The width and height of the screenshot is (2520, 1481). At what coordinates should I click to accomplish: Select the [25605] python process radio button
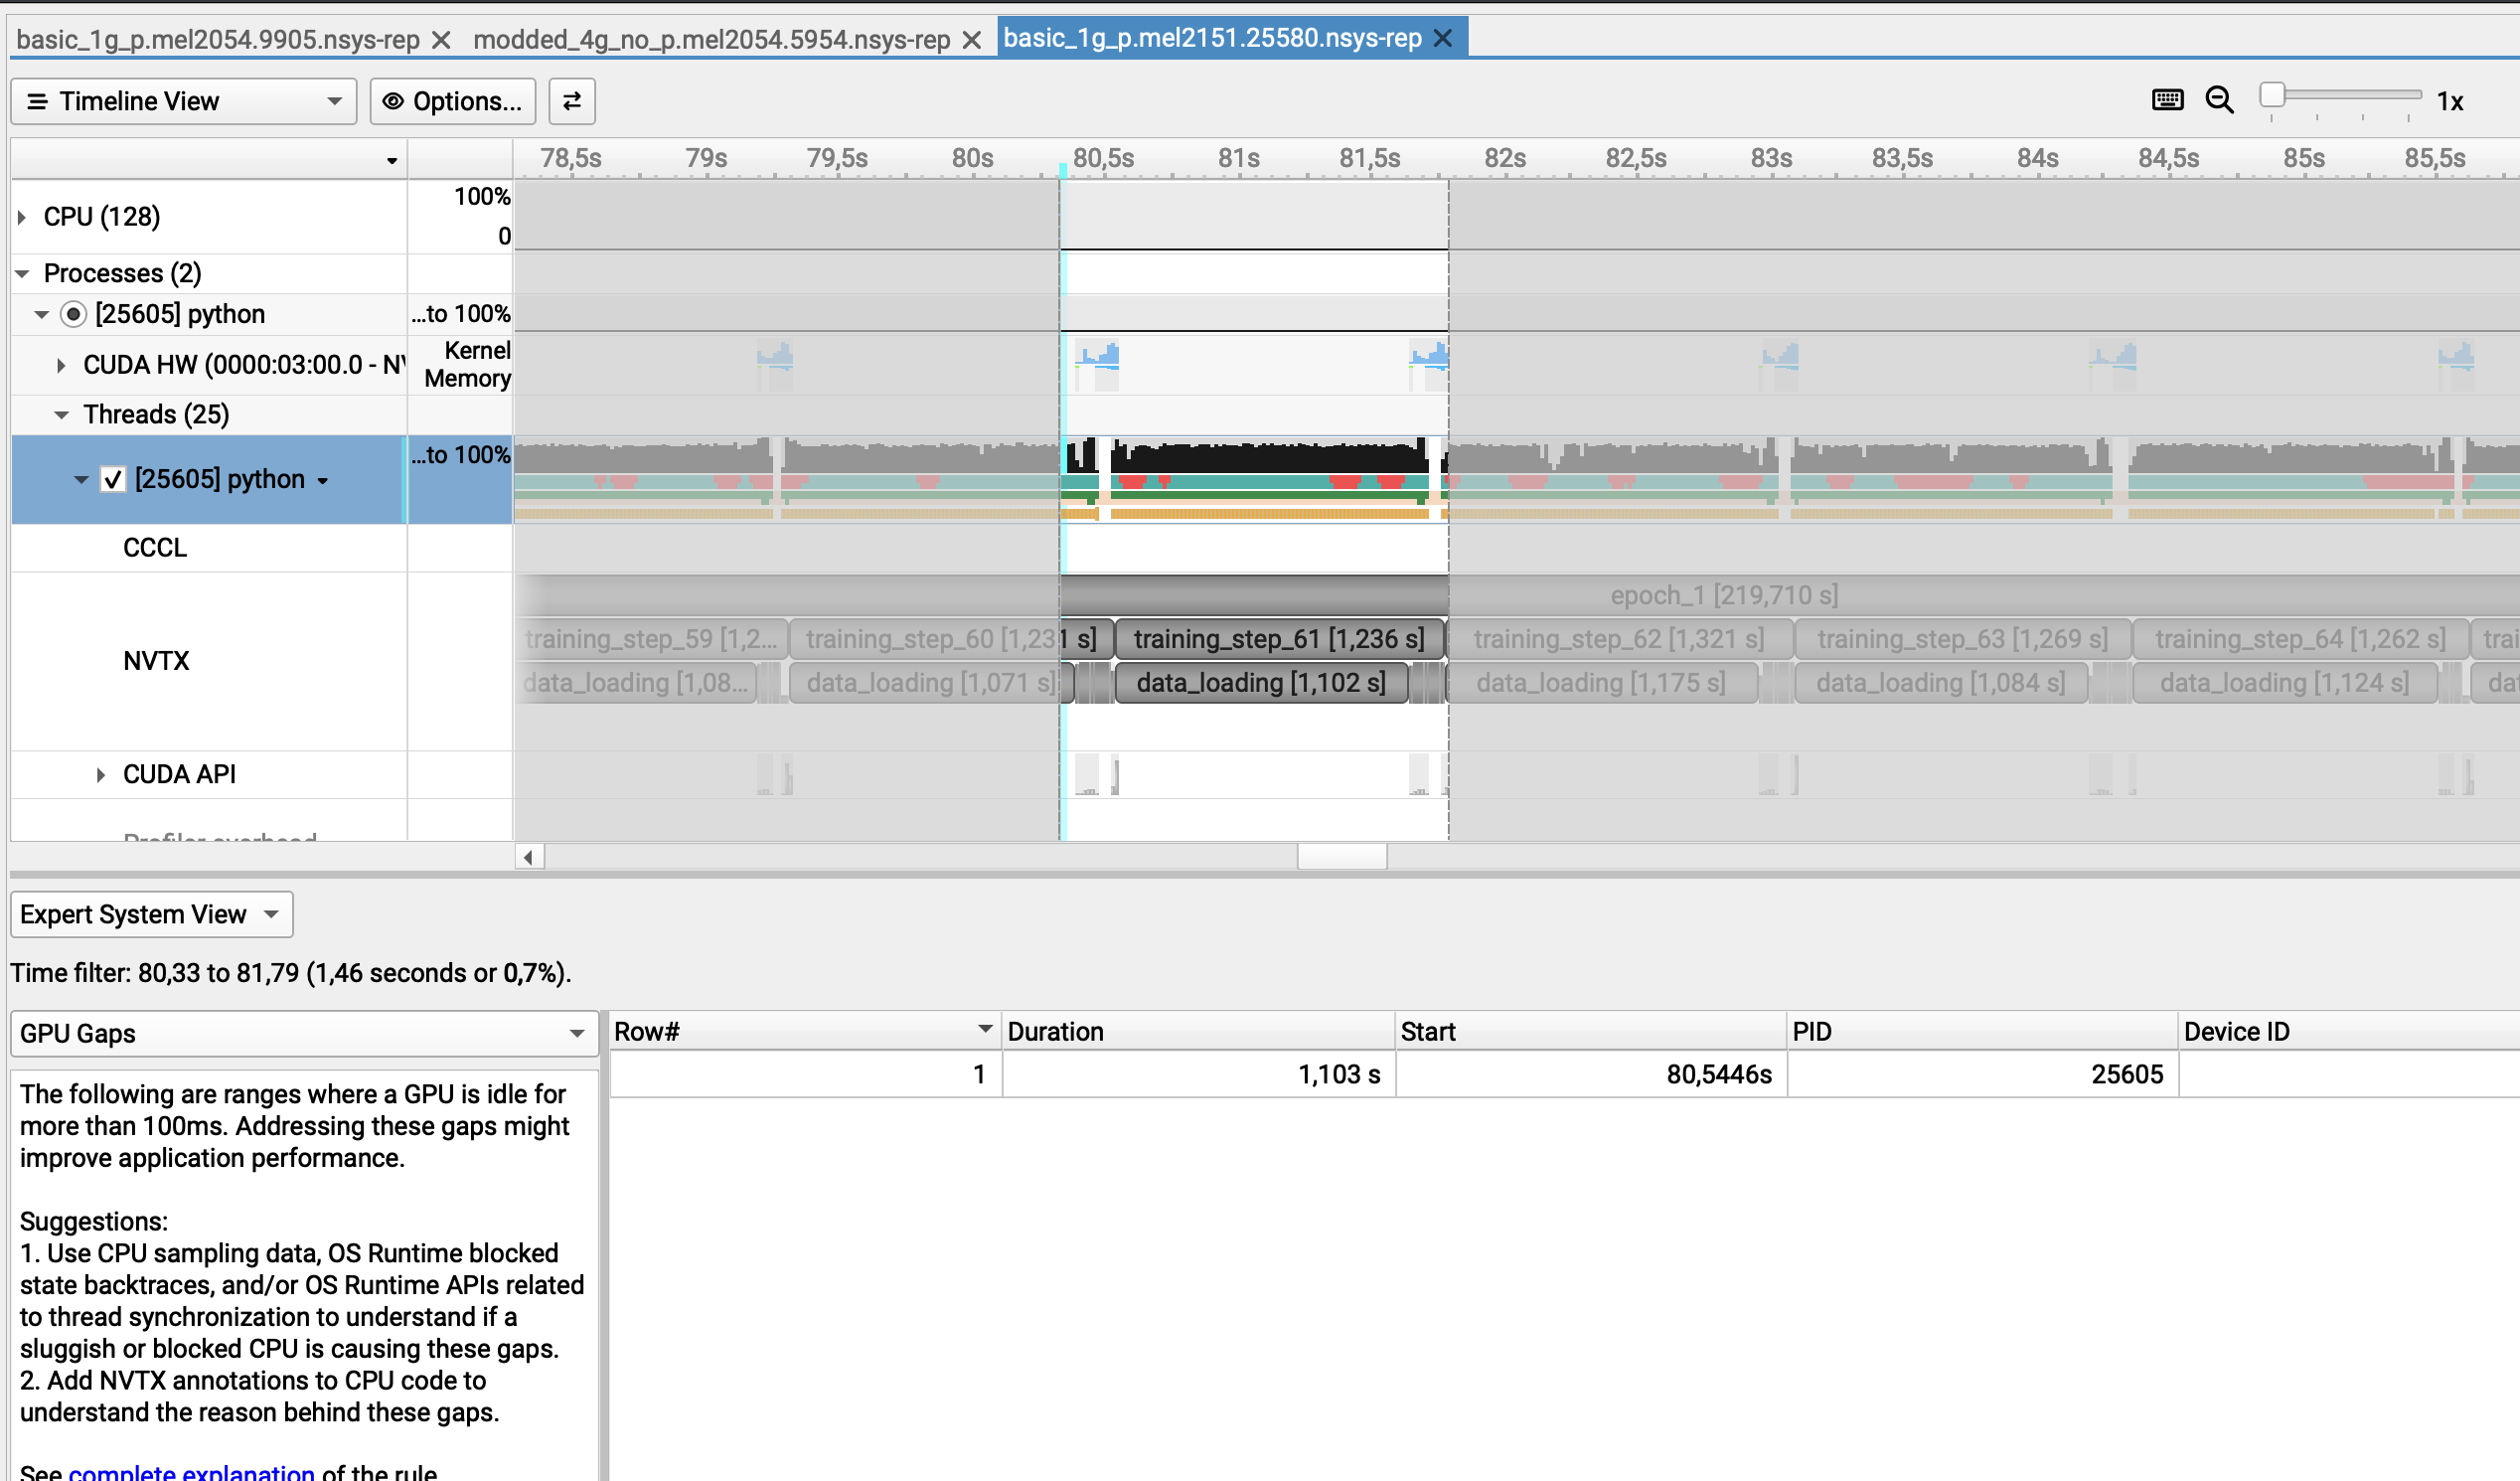(x=73, y=314)
